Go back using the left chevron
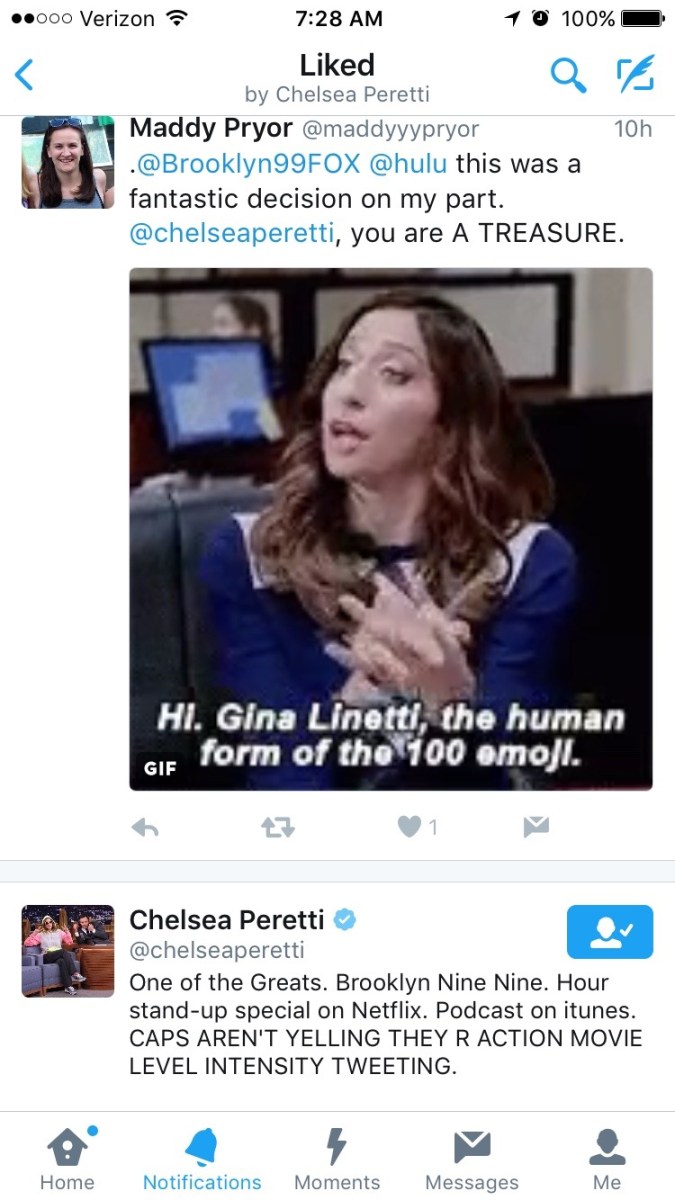Viewport: 675px width, 1200px height. [25, 75]
